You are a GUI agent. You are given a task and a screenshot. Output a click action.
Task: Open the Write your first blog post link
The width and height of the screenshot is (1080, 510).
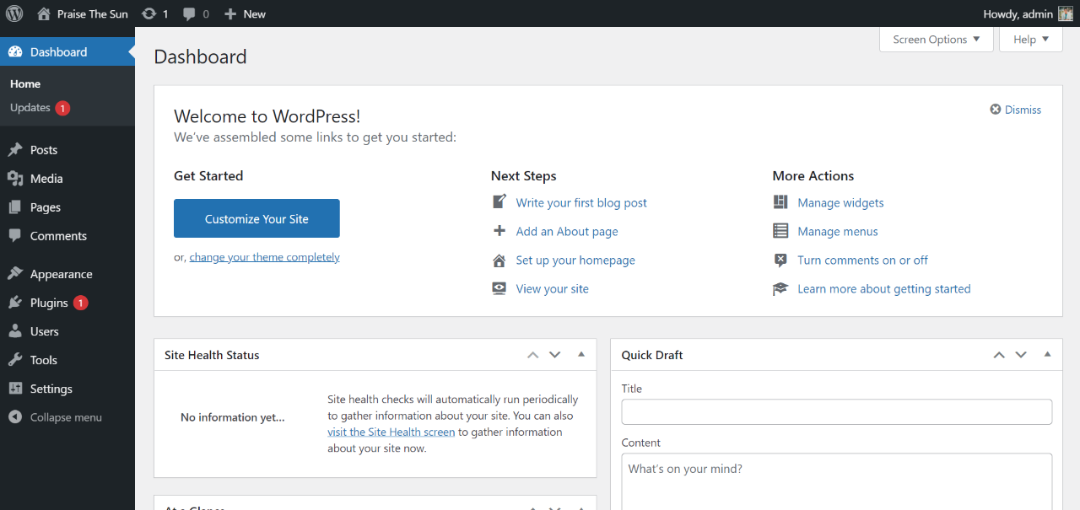tap(581, 203)
